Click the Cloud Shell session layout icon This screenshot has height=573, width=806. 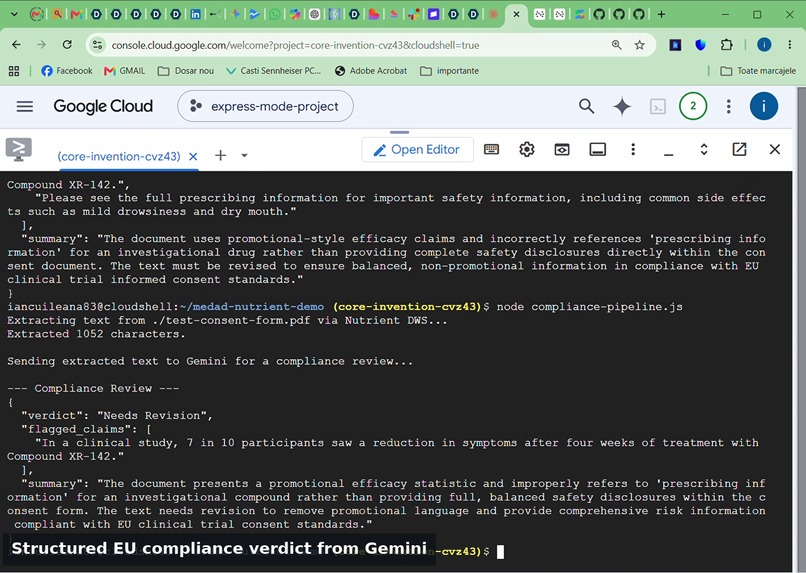[597, 150]
